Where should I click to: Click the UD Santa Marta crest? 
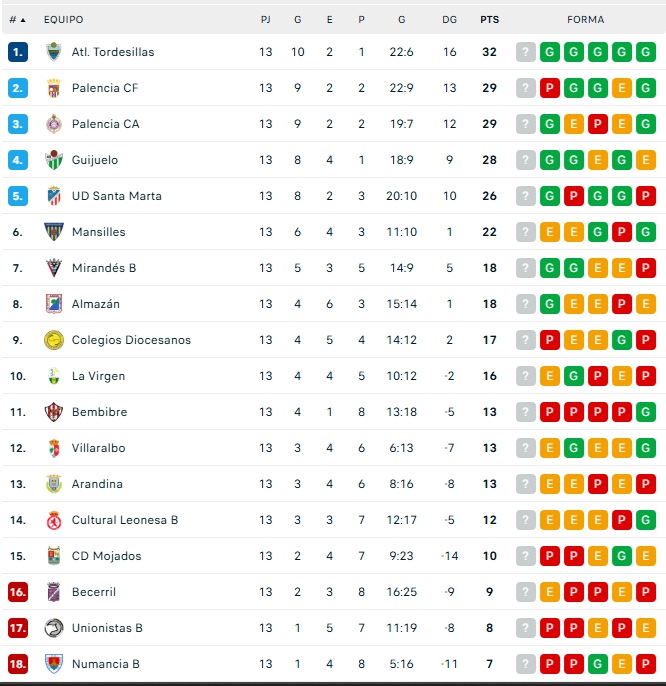point(54,196)
